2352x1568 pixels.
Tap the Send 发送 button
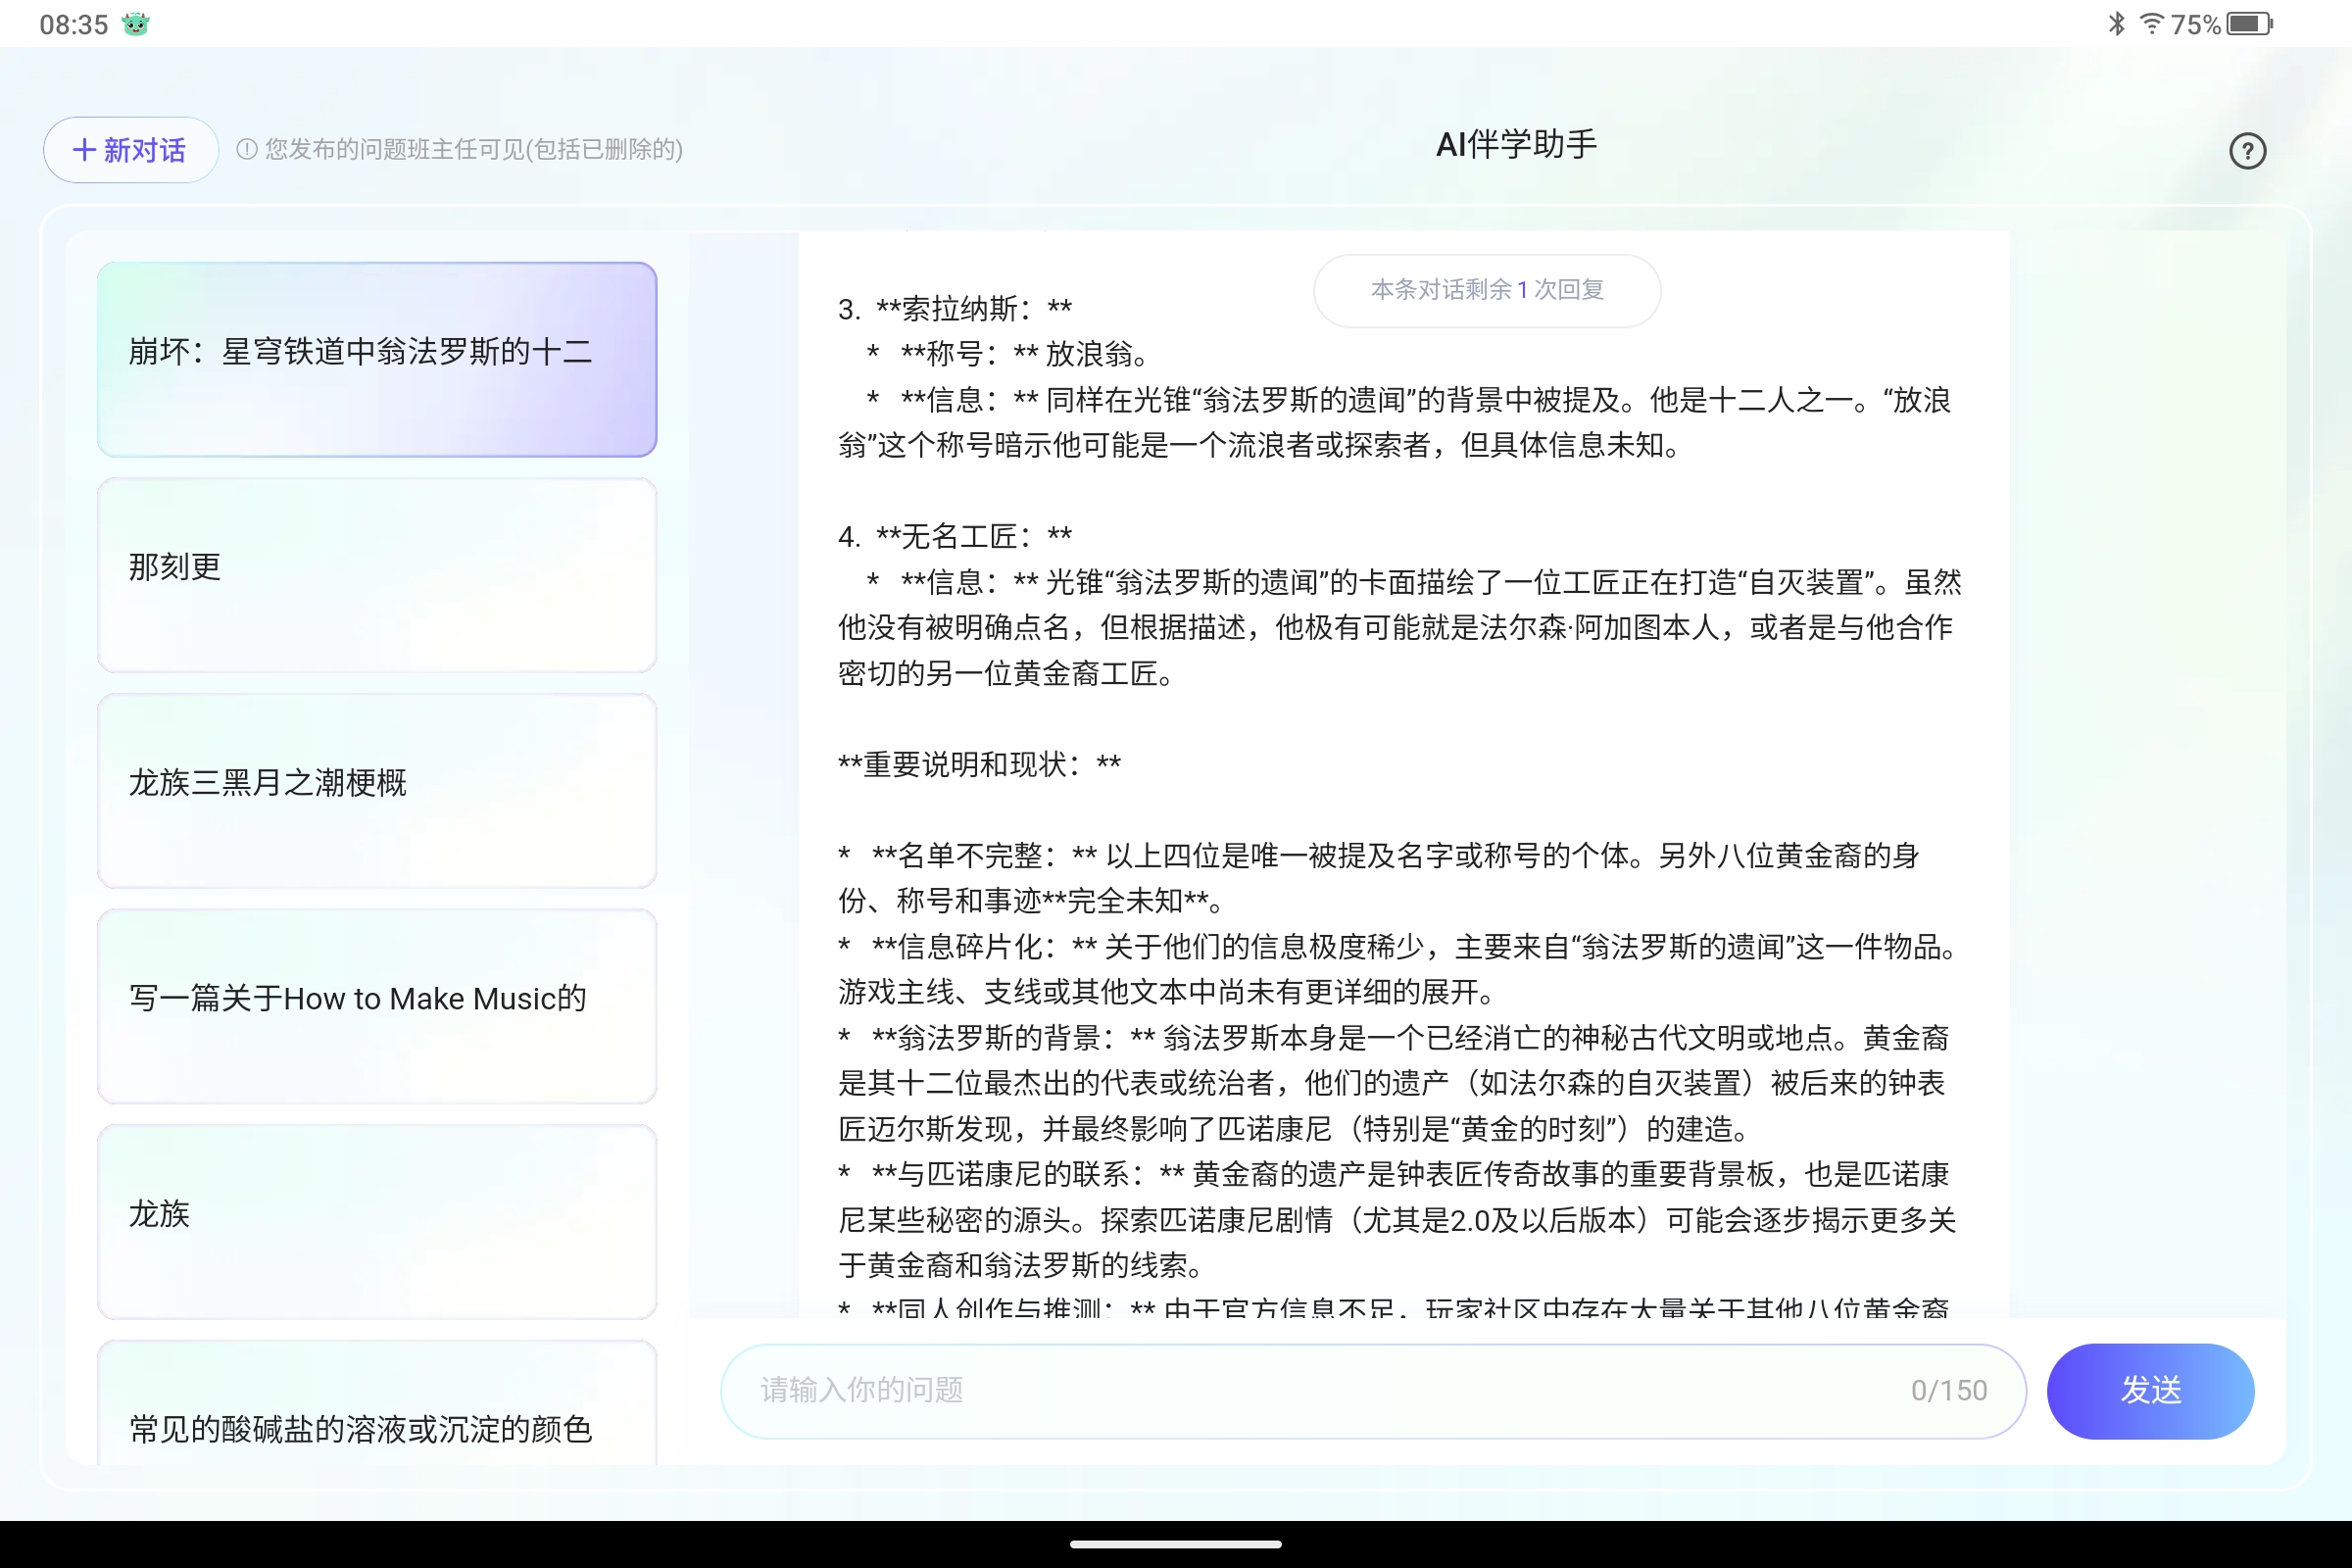click(x=2150, y=1391)
